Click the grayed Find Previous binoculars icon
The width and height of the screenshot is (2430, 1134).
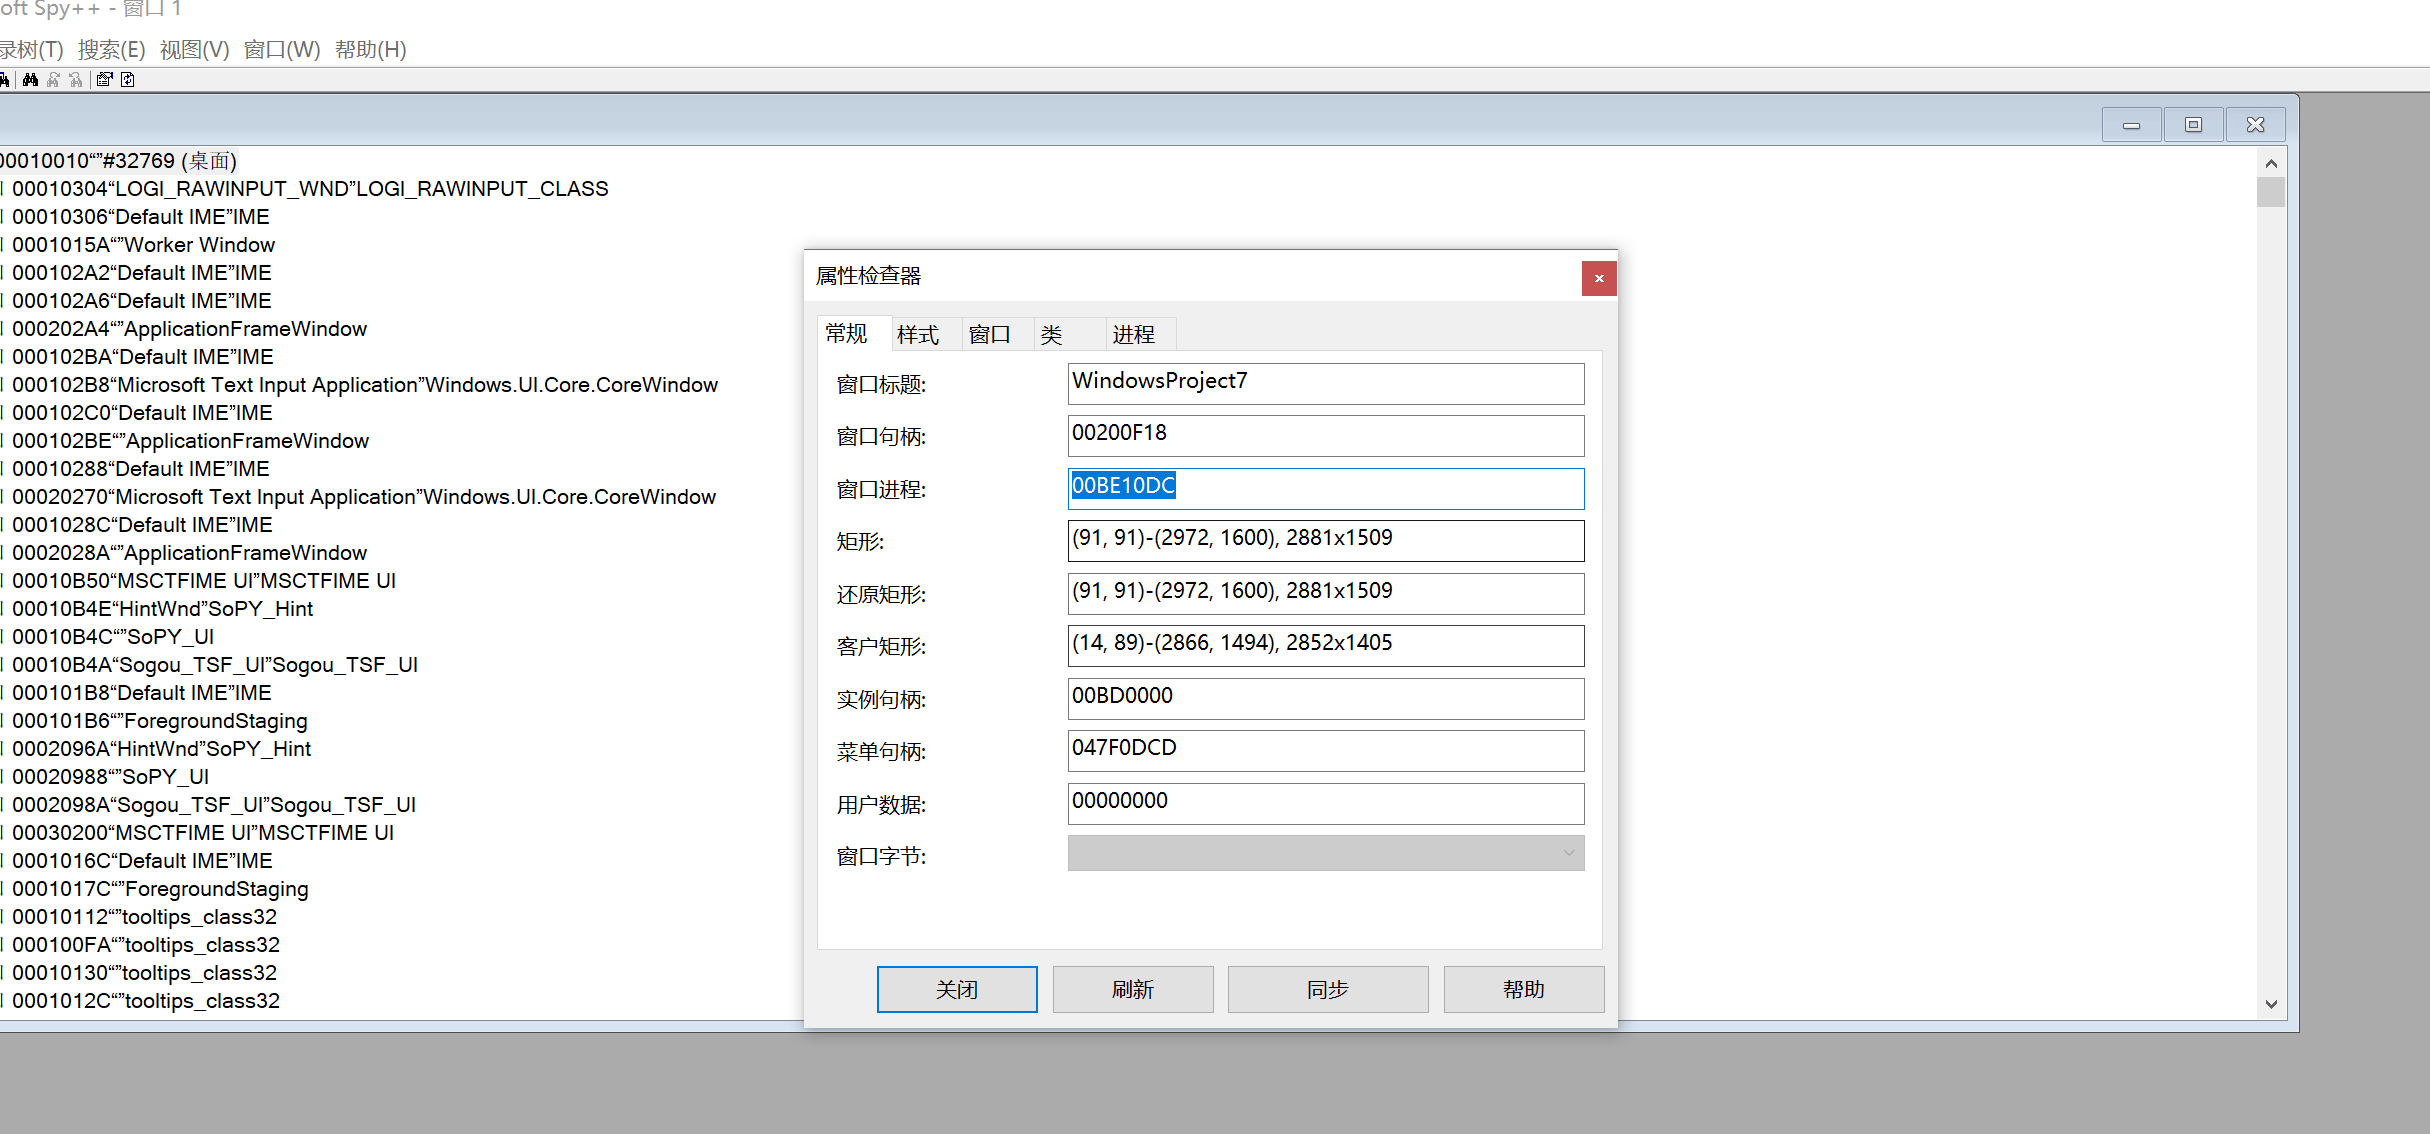point(76,80)
